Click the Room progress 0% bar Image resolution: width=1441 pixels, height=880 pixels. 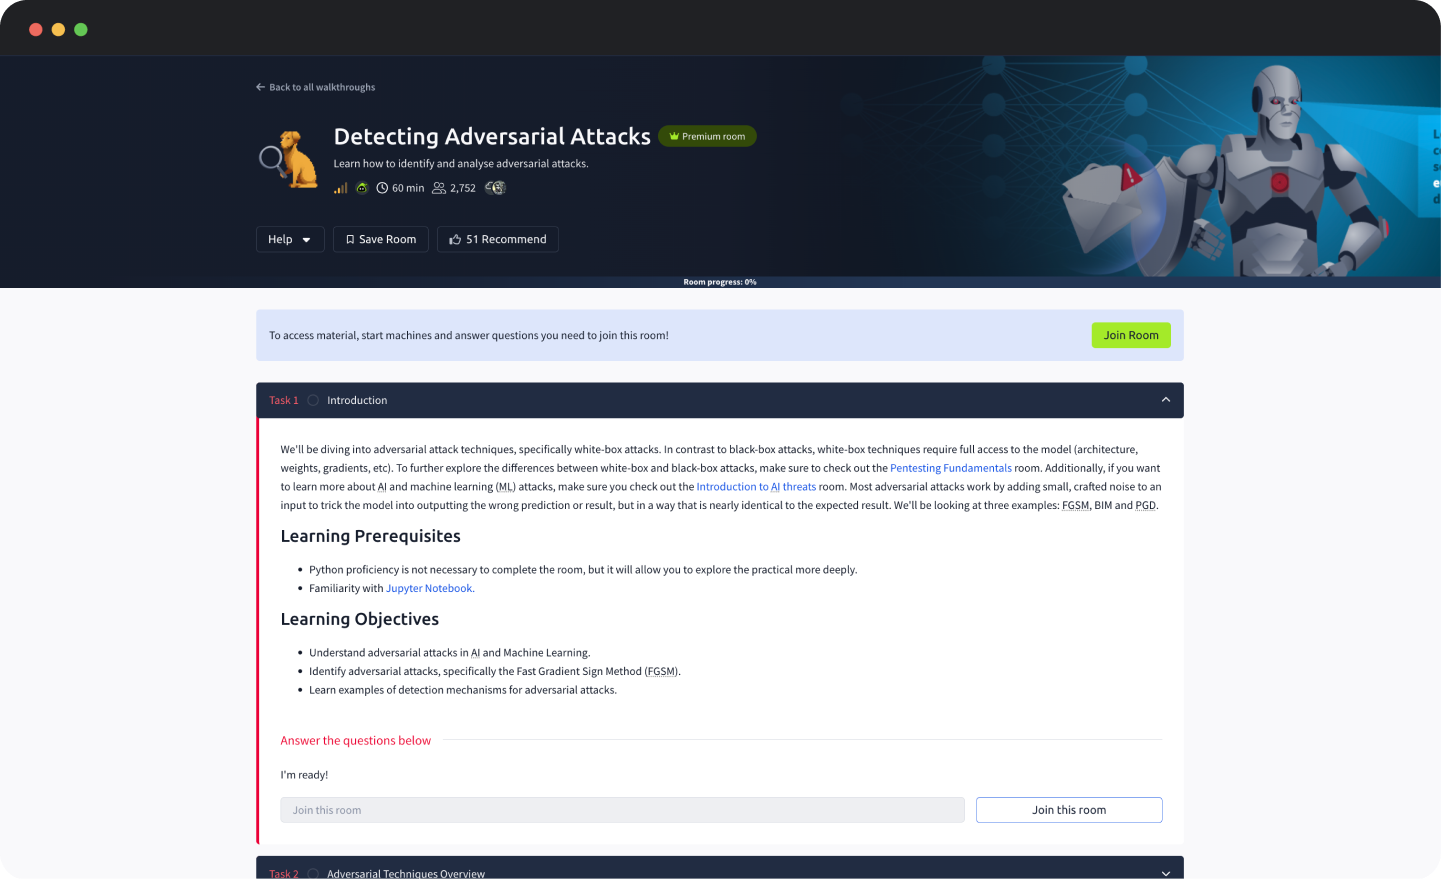click(x=720, y=282)
